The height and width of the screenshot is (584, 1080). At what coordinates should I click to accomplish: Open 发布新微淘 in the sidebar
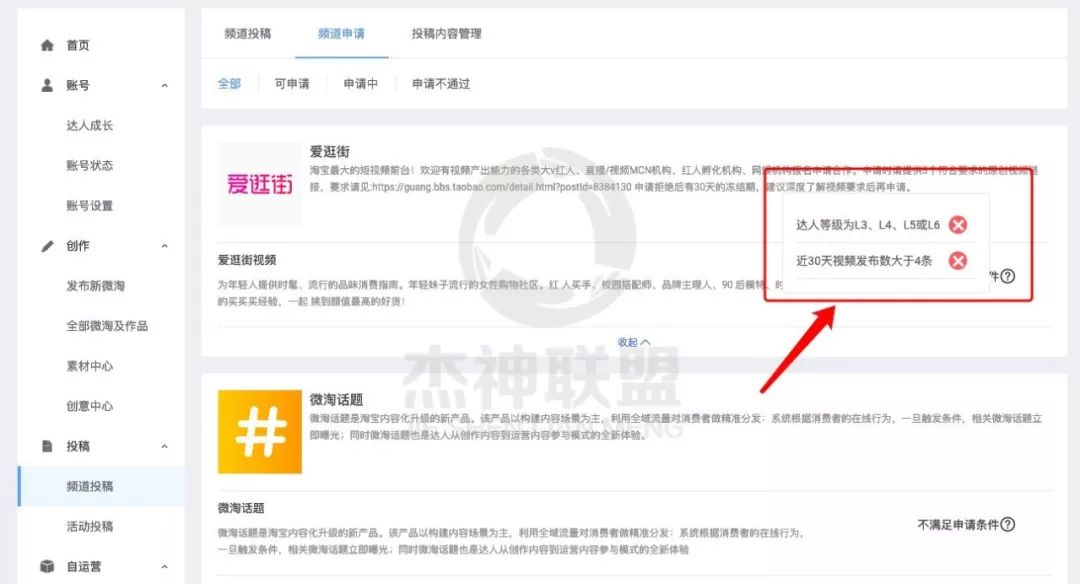tap(96, 286)
